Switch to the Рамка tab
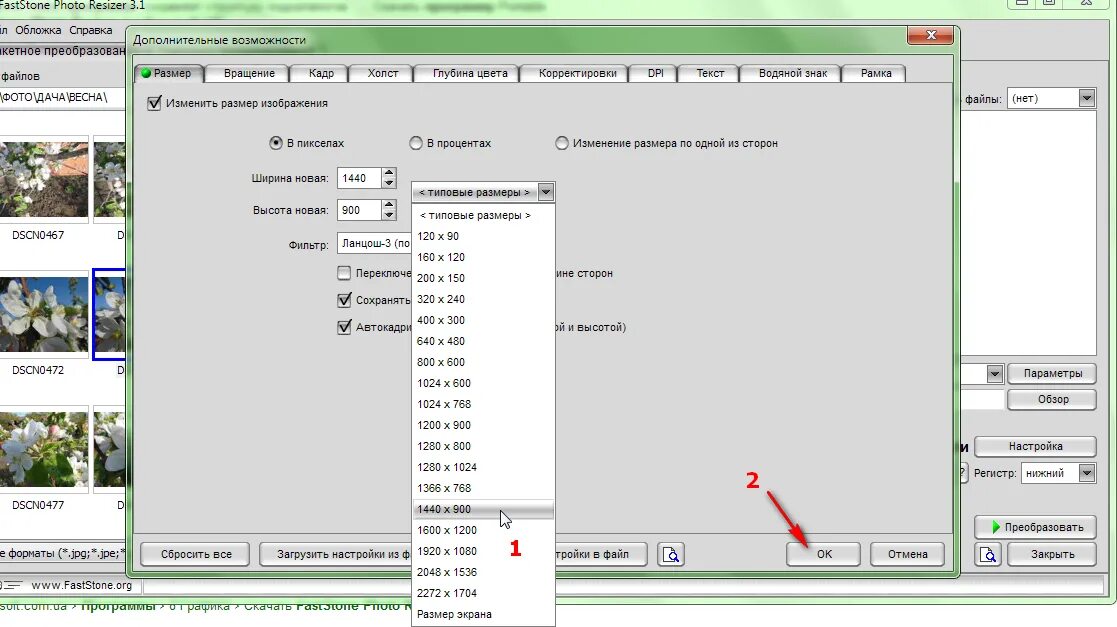The image size is (1117, 627). point(876,73)
